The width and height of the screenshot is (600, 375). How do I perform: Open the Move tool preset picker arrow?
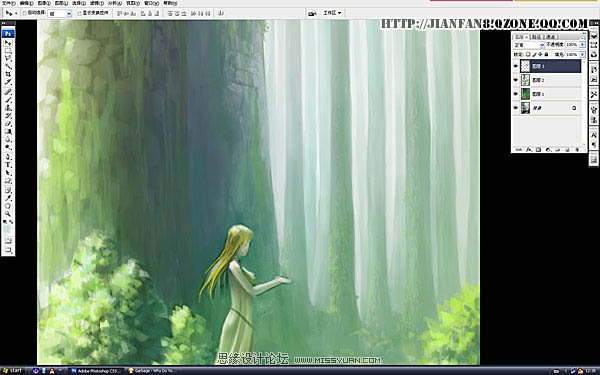16,13
